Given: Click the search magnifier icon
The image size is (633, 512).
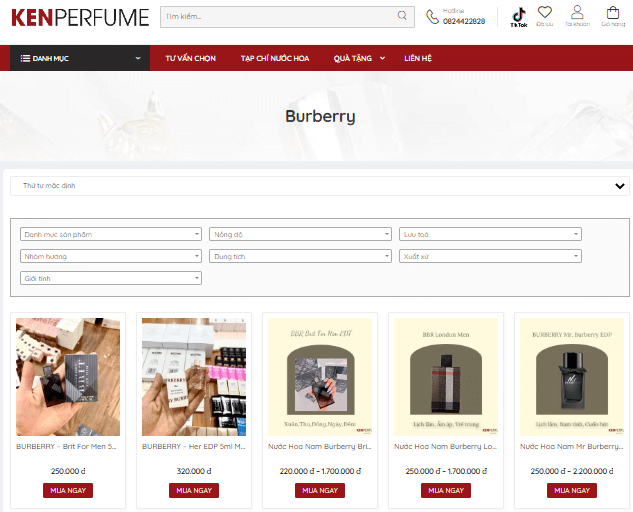Looking at the screenshot, I should coord(402,16).
